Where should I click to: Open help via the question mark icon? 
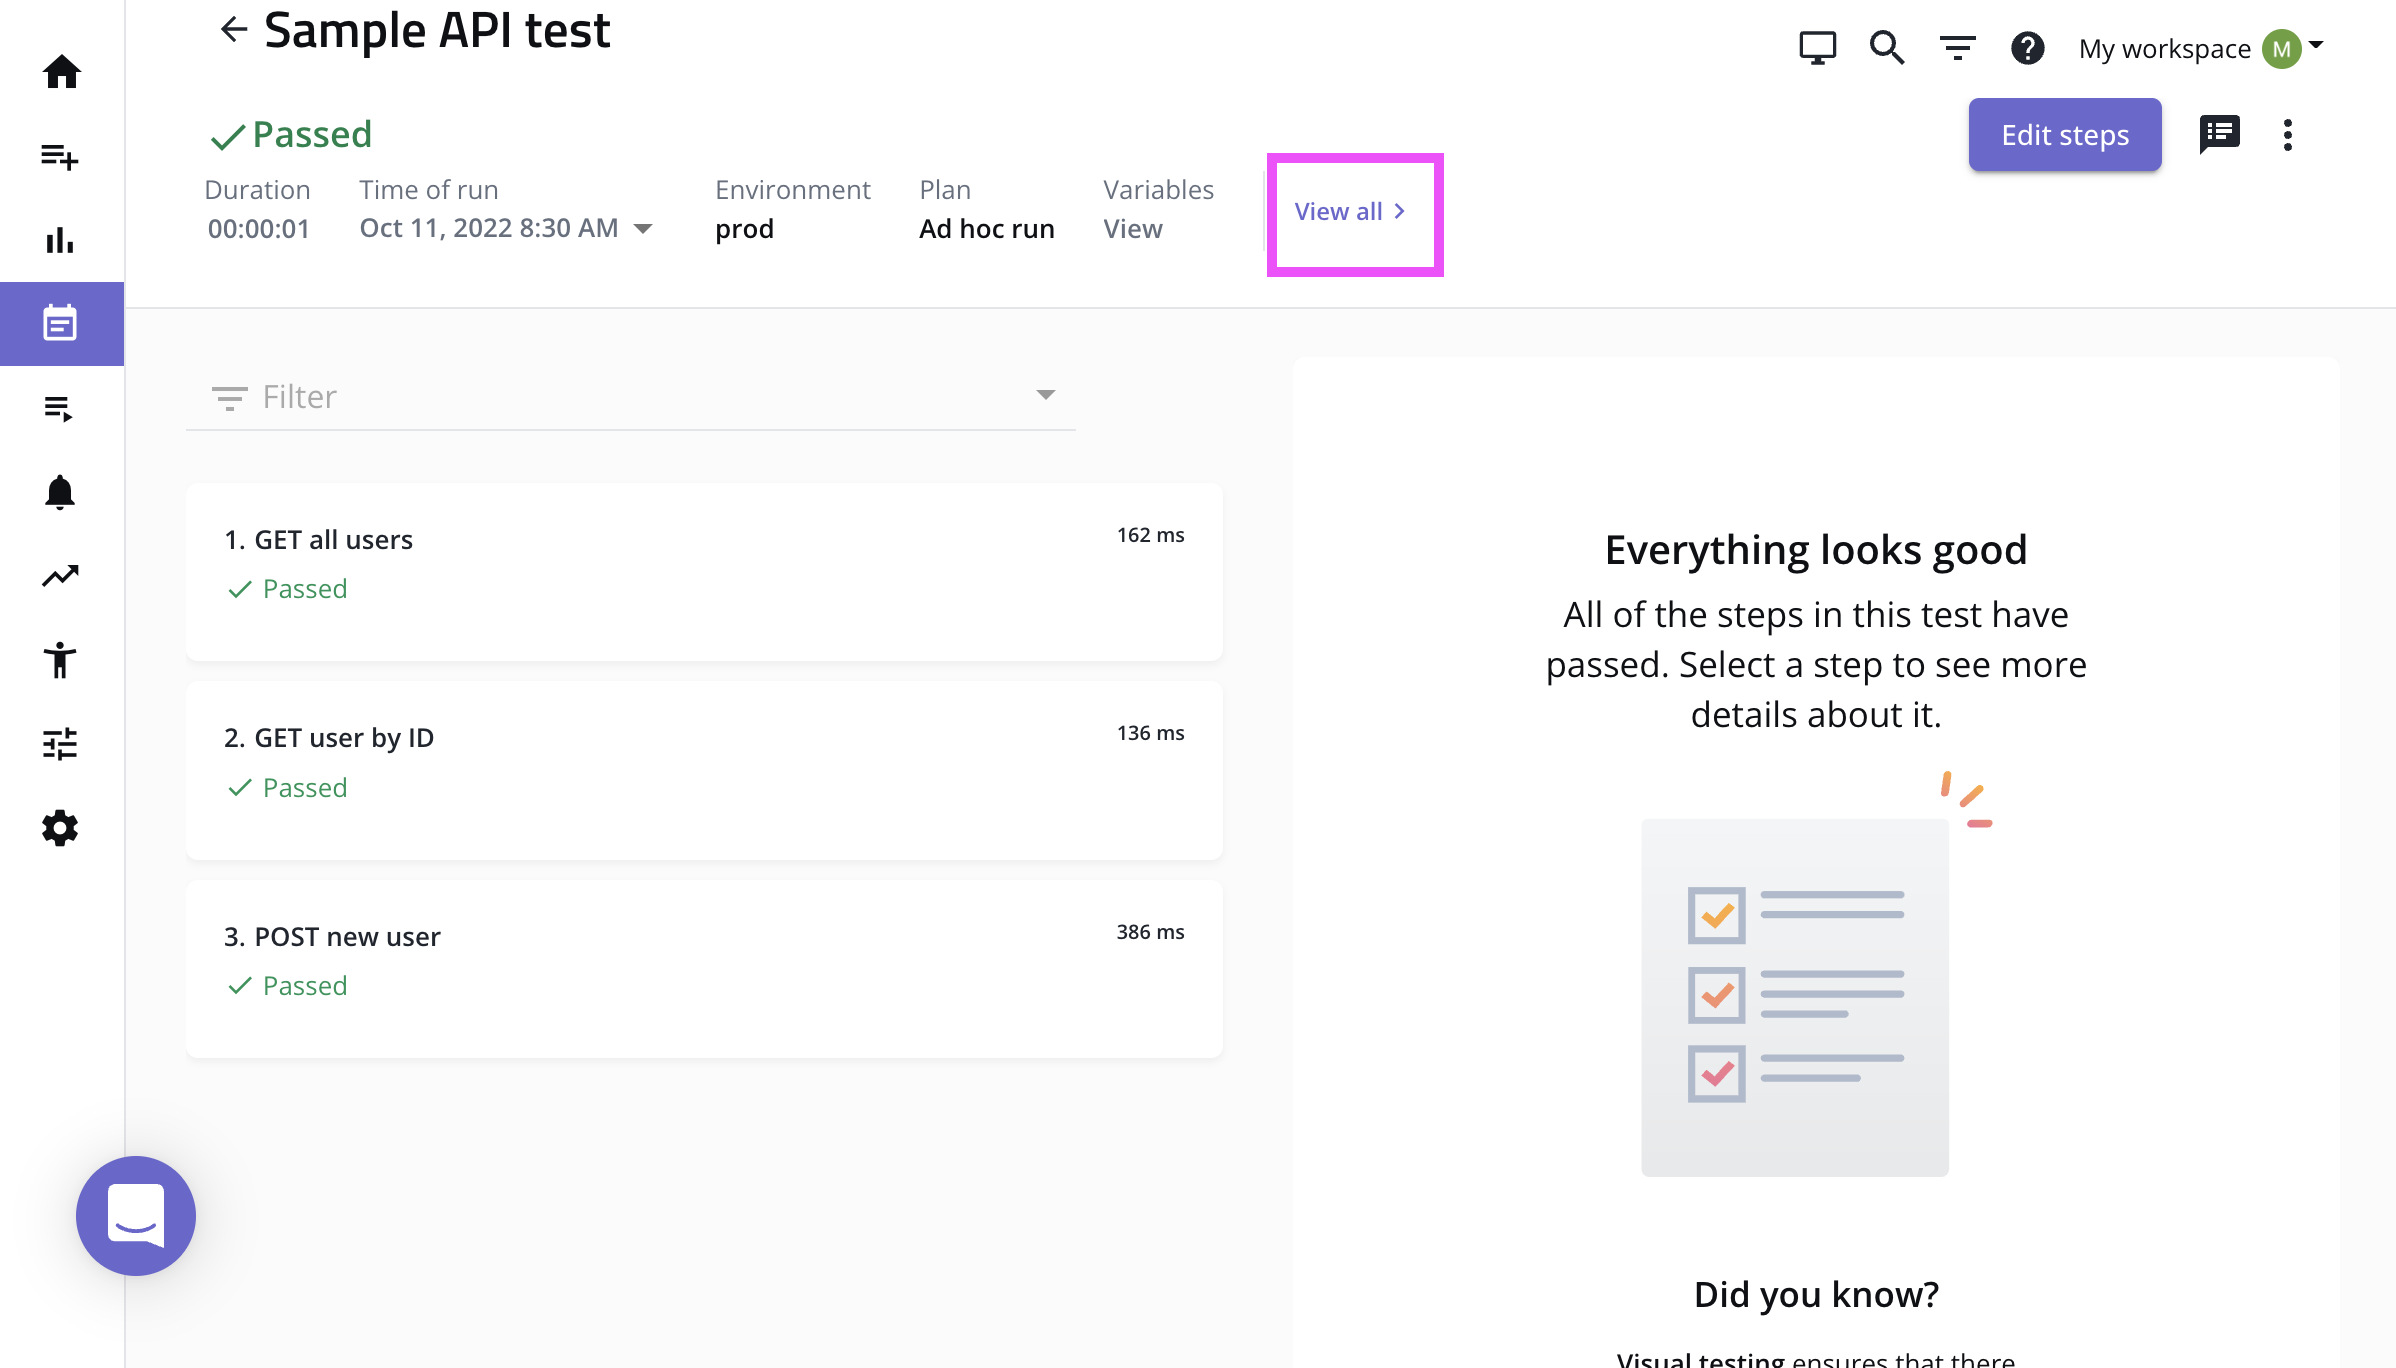[2027, 48]
